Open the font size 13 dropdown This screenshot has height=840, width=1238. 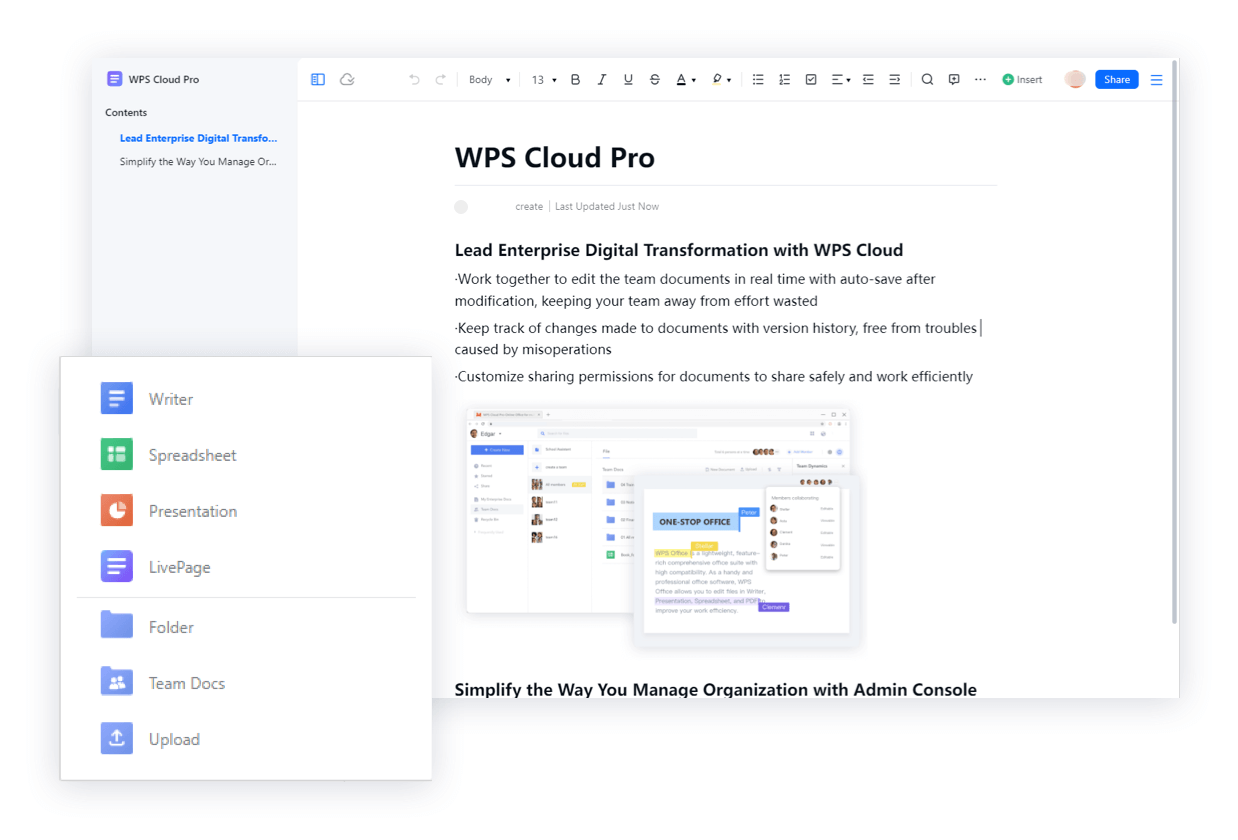[544, 80]
